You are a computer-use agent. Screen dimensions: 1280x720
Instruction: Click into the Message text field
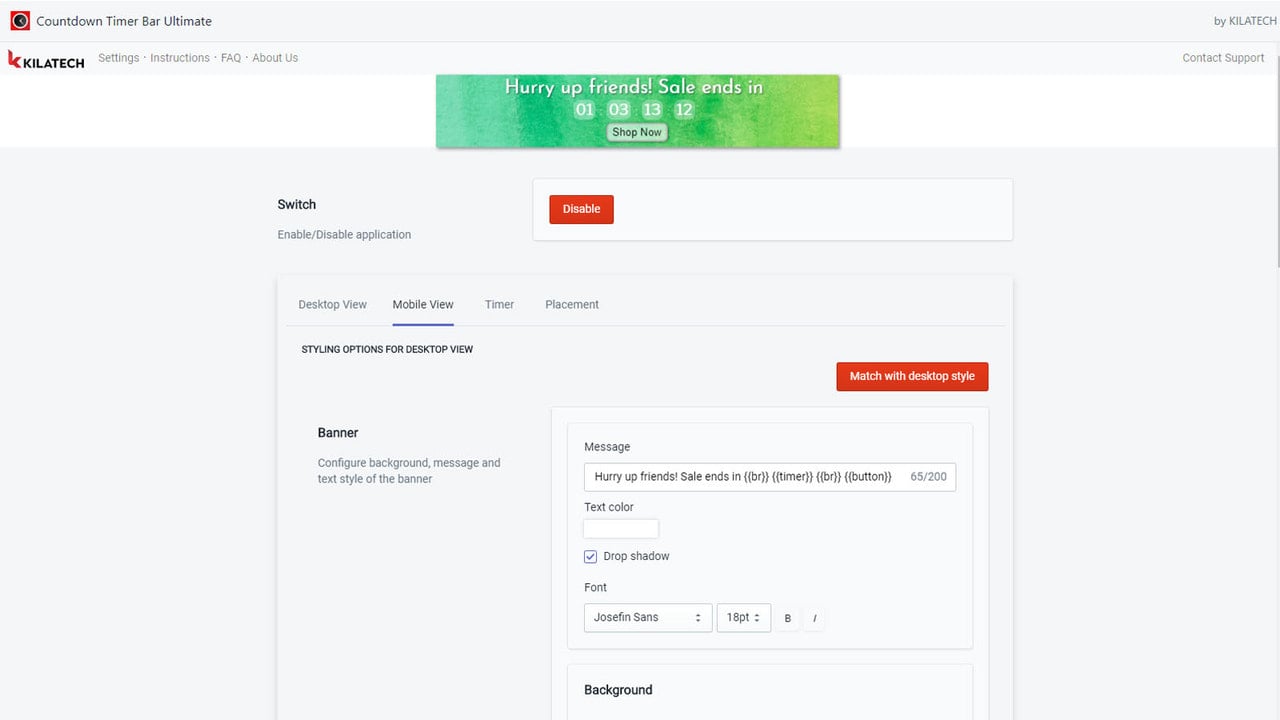(x=770, y=477)
